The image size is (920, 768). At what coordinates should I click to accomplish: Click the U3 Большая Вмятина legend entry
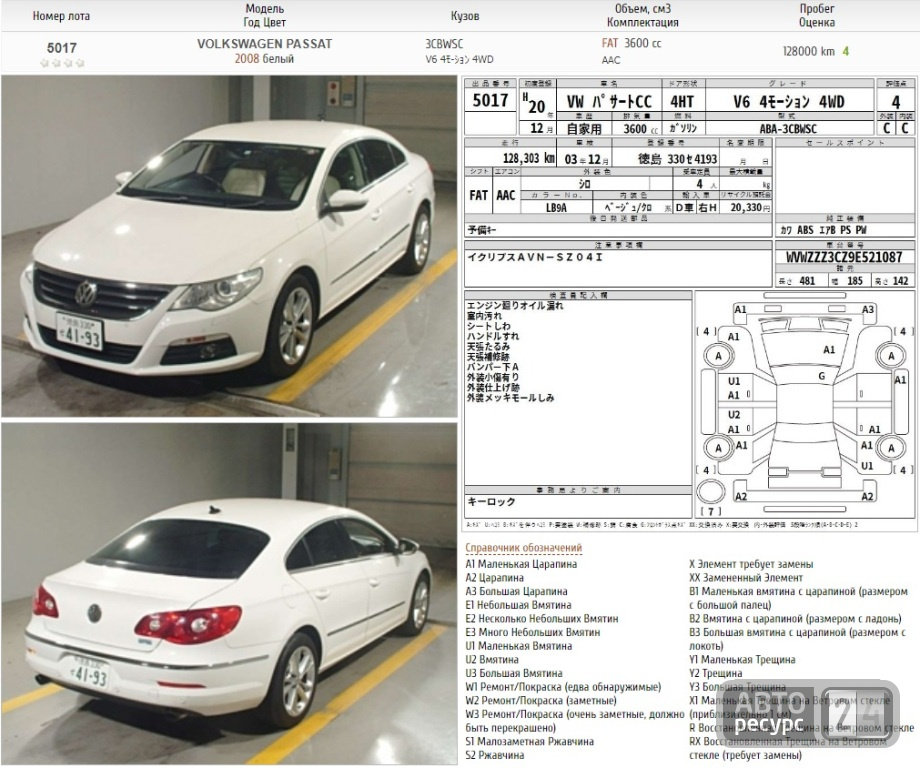[514, 672]
